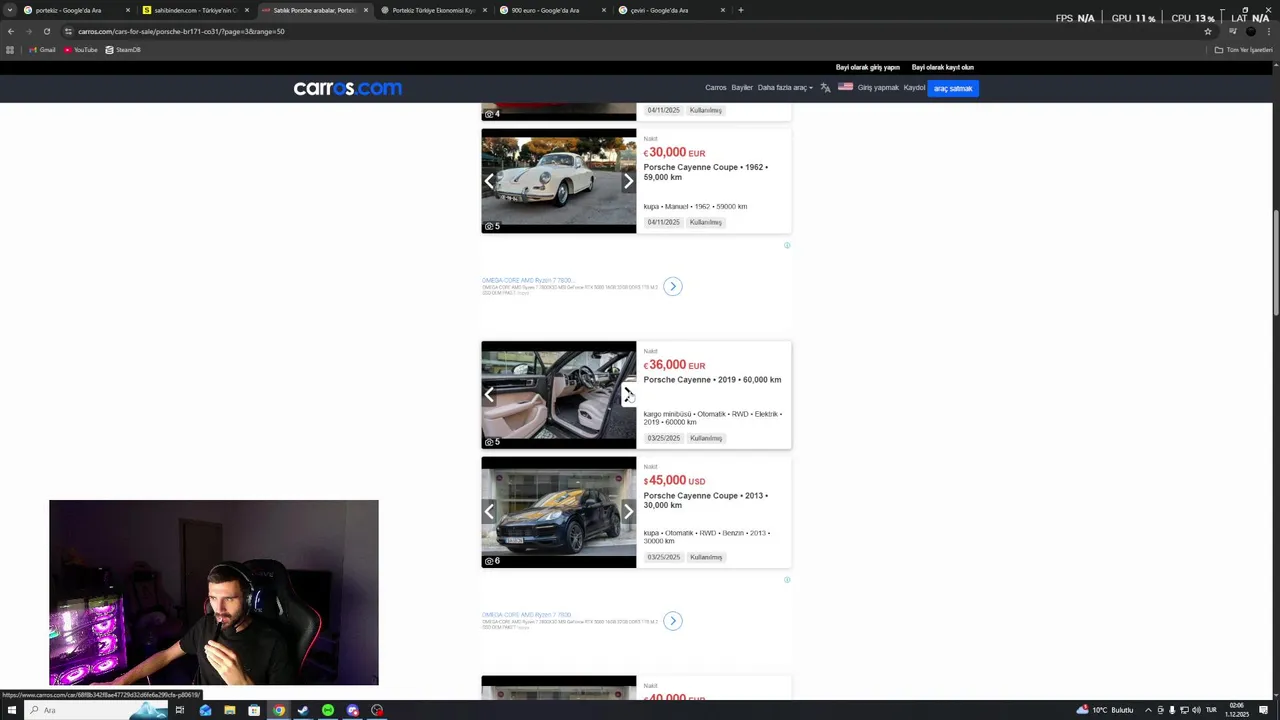The height and width of the screenshot is (720, 1280).
Task: Reload the page with the browser refresh icon
Action: pos(46,31)
